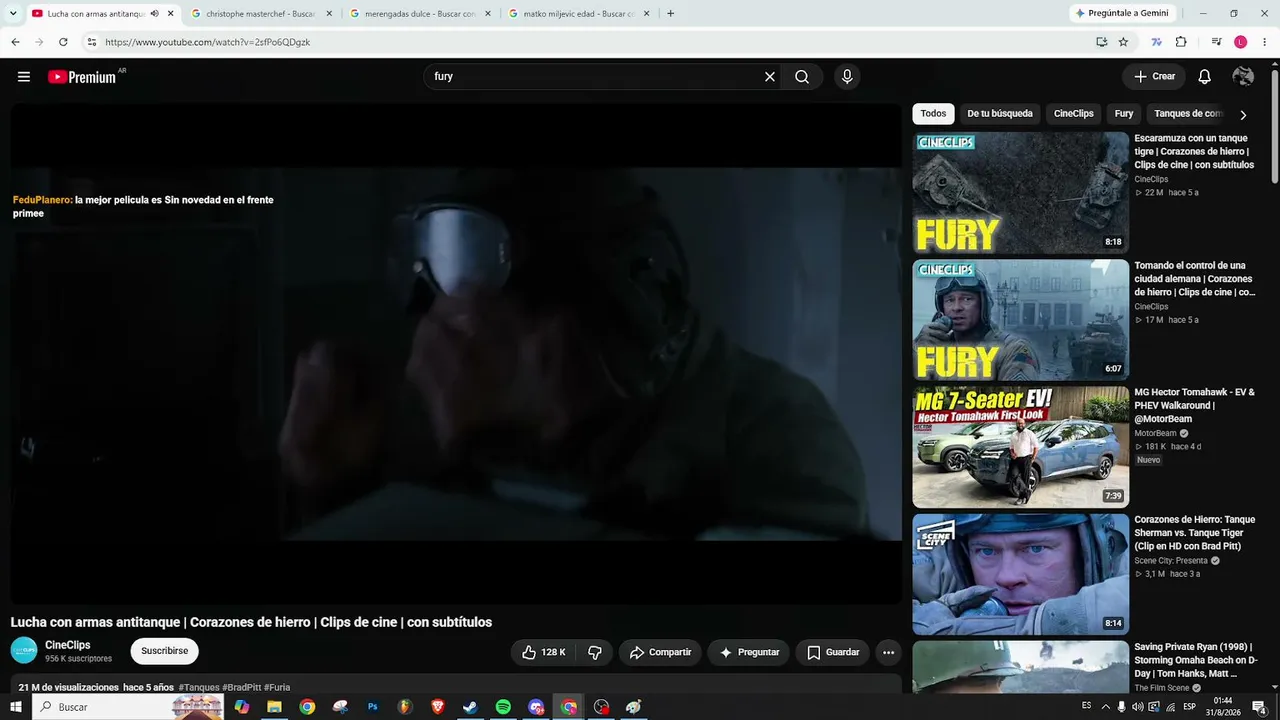
Task: Open Steam from the taskbar
Action: [x=470, y=707]
